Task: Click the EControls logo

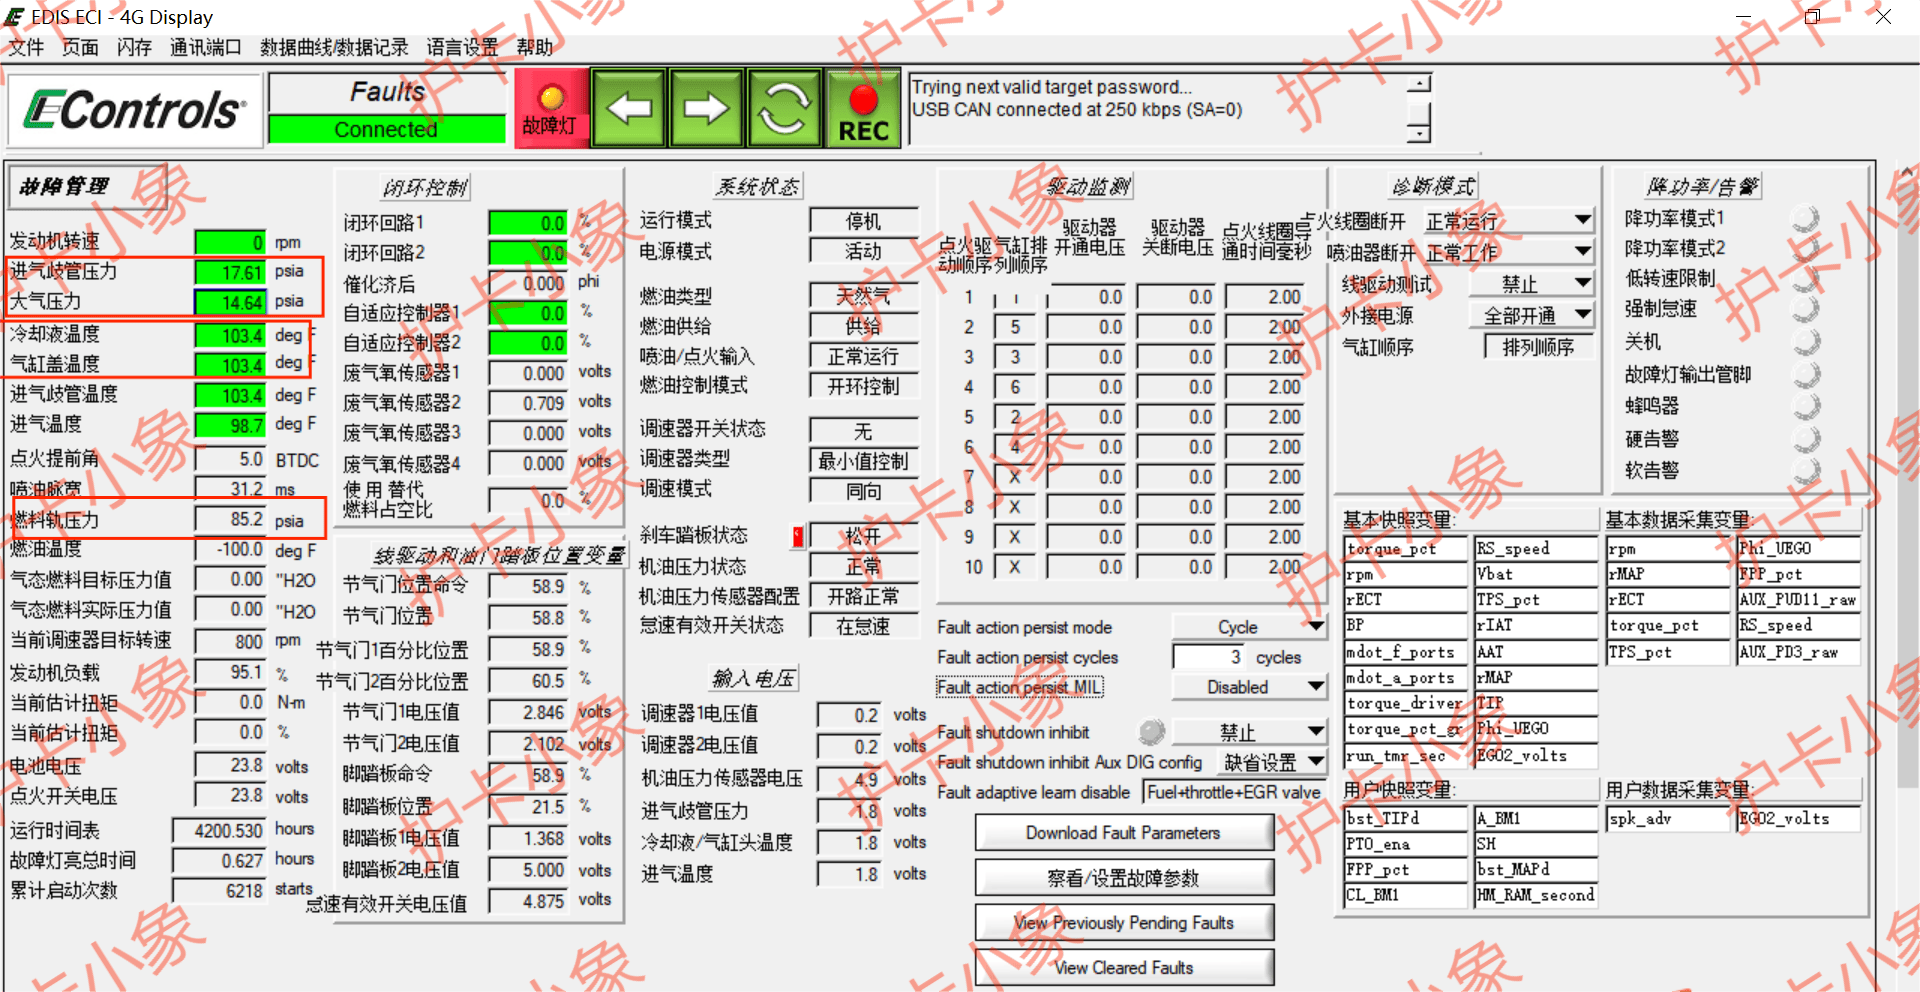Action: click(134, 109)
